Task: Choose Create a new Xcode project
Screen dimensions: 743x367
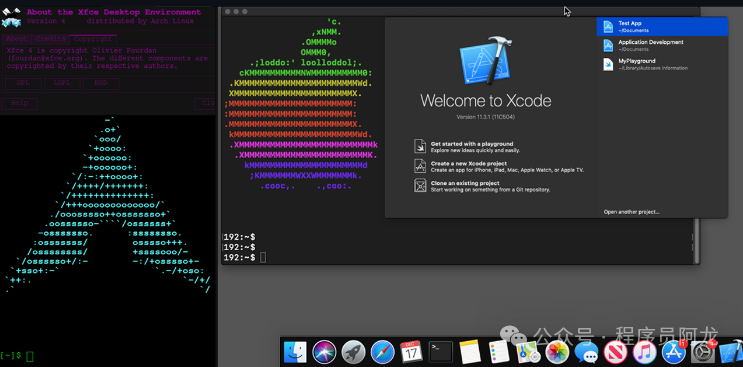Action: (498, 166)
